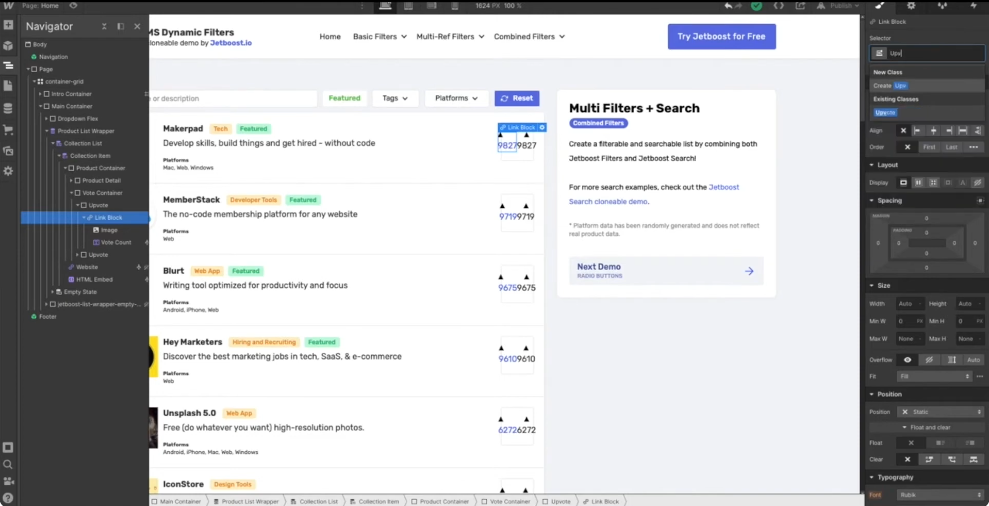989x506 pixels.
Task: Select Footer symbol in Navigator
Action: [47, 317]
